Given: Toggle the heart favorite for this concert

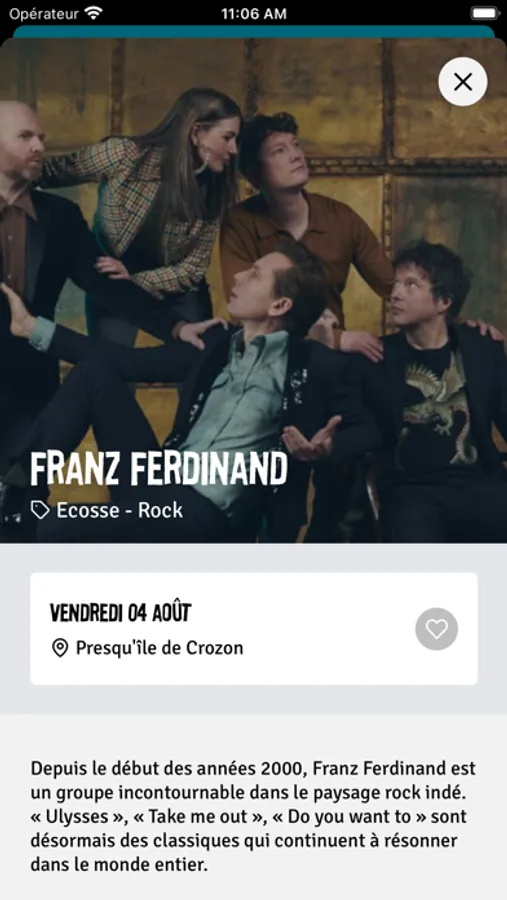Looking at the screenshot, I should (x=436, y=629).
